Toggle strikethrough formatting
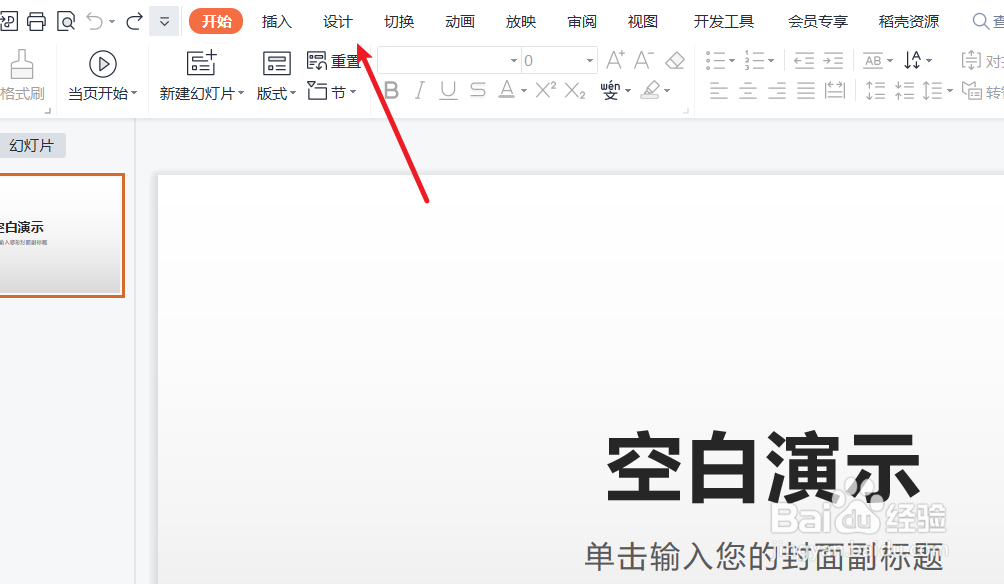Viewport: 1004px width, 584px height. [x=478, y=90]
